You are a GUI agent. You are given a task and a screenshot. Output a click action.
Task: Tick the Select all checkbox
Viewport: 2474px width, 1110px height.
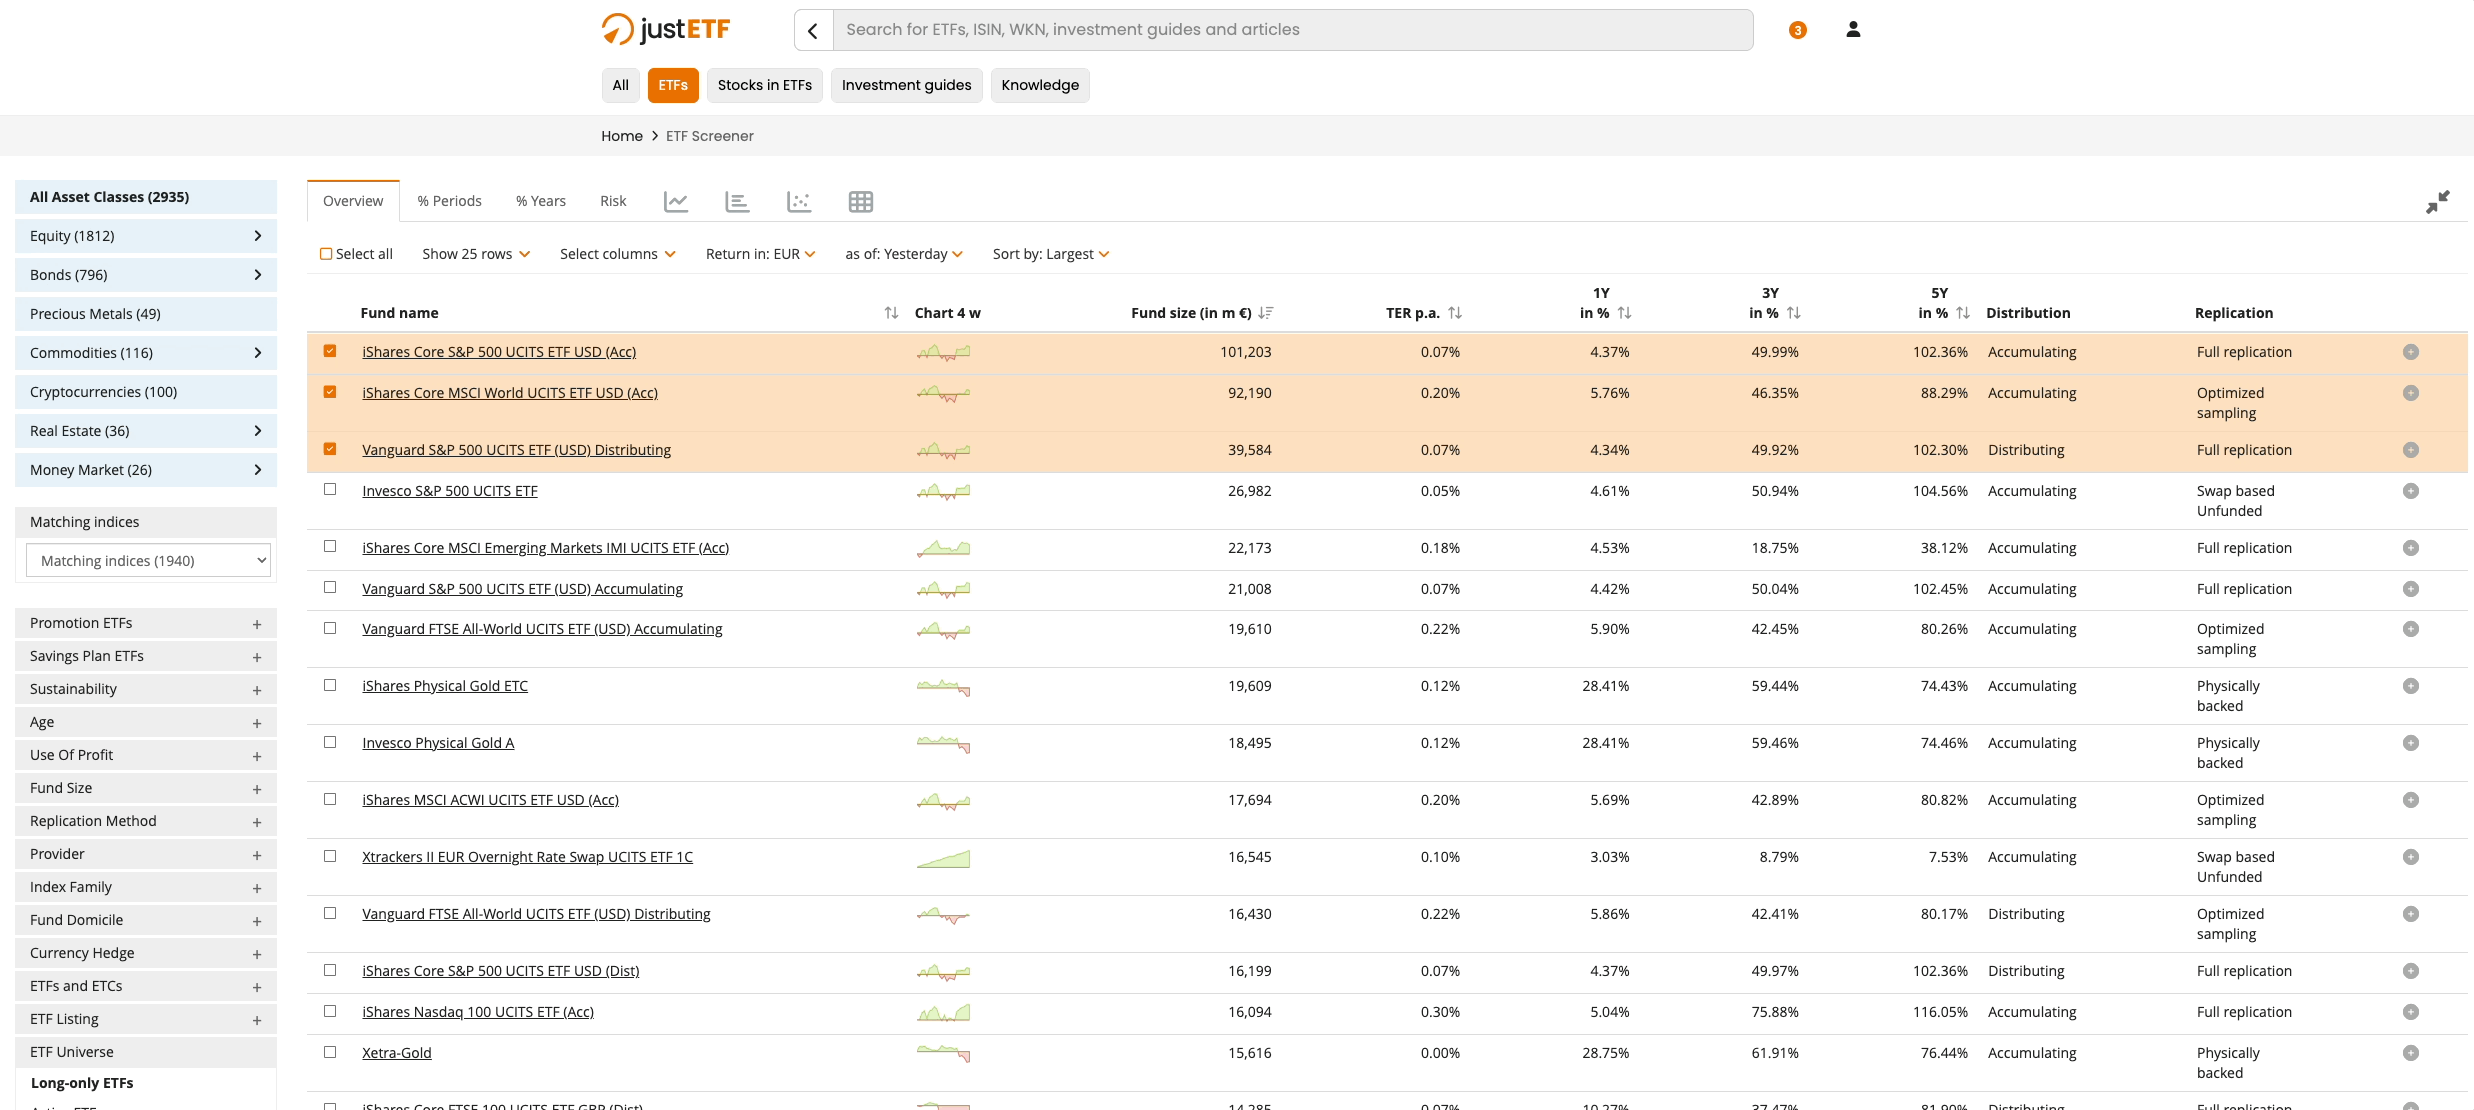(326, 254)
